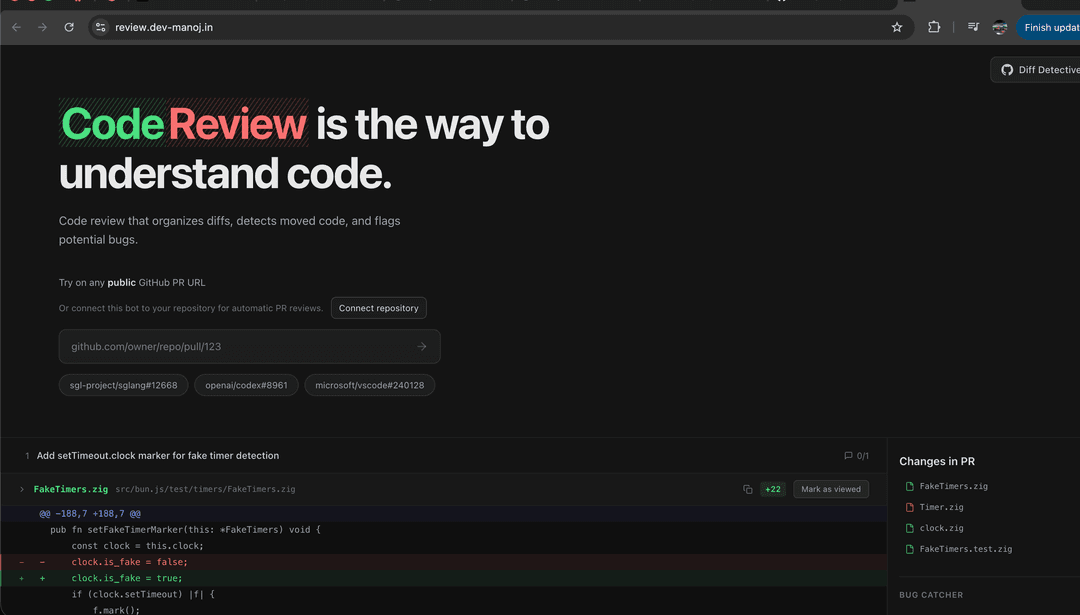Screen dimensions: 1080x615
Task: Click the Connect repository button
Action: click(x=378, y=308)
